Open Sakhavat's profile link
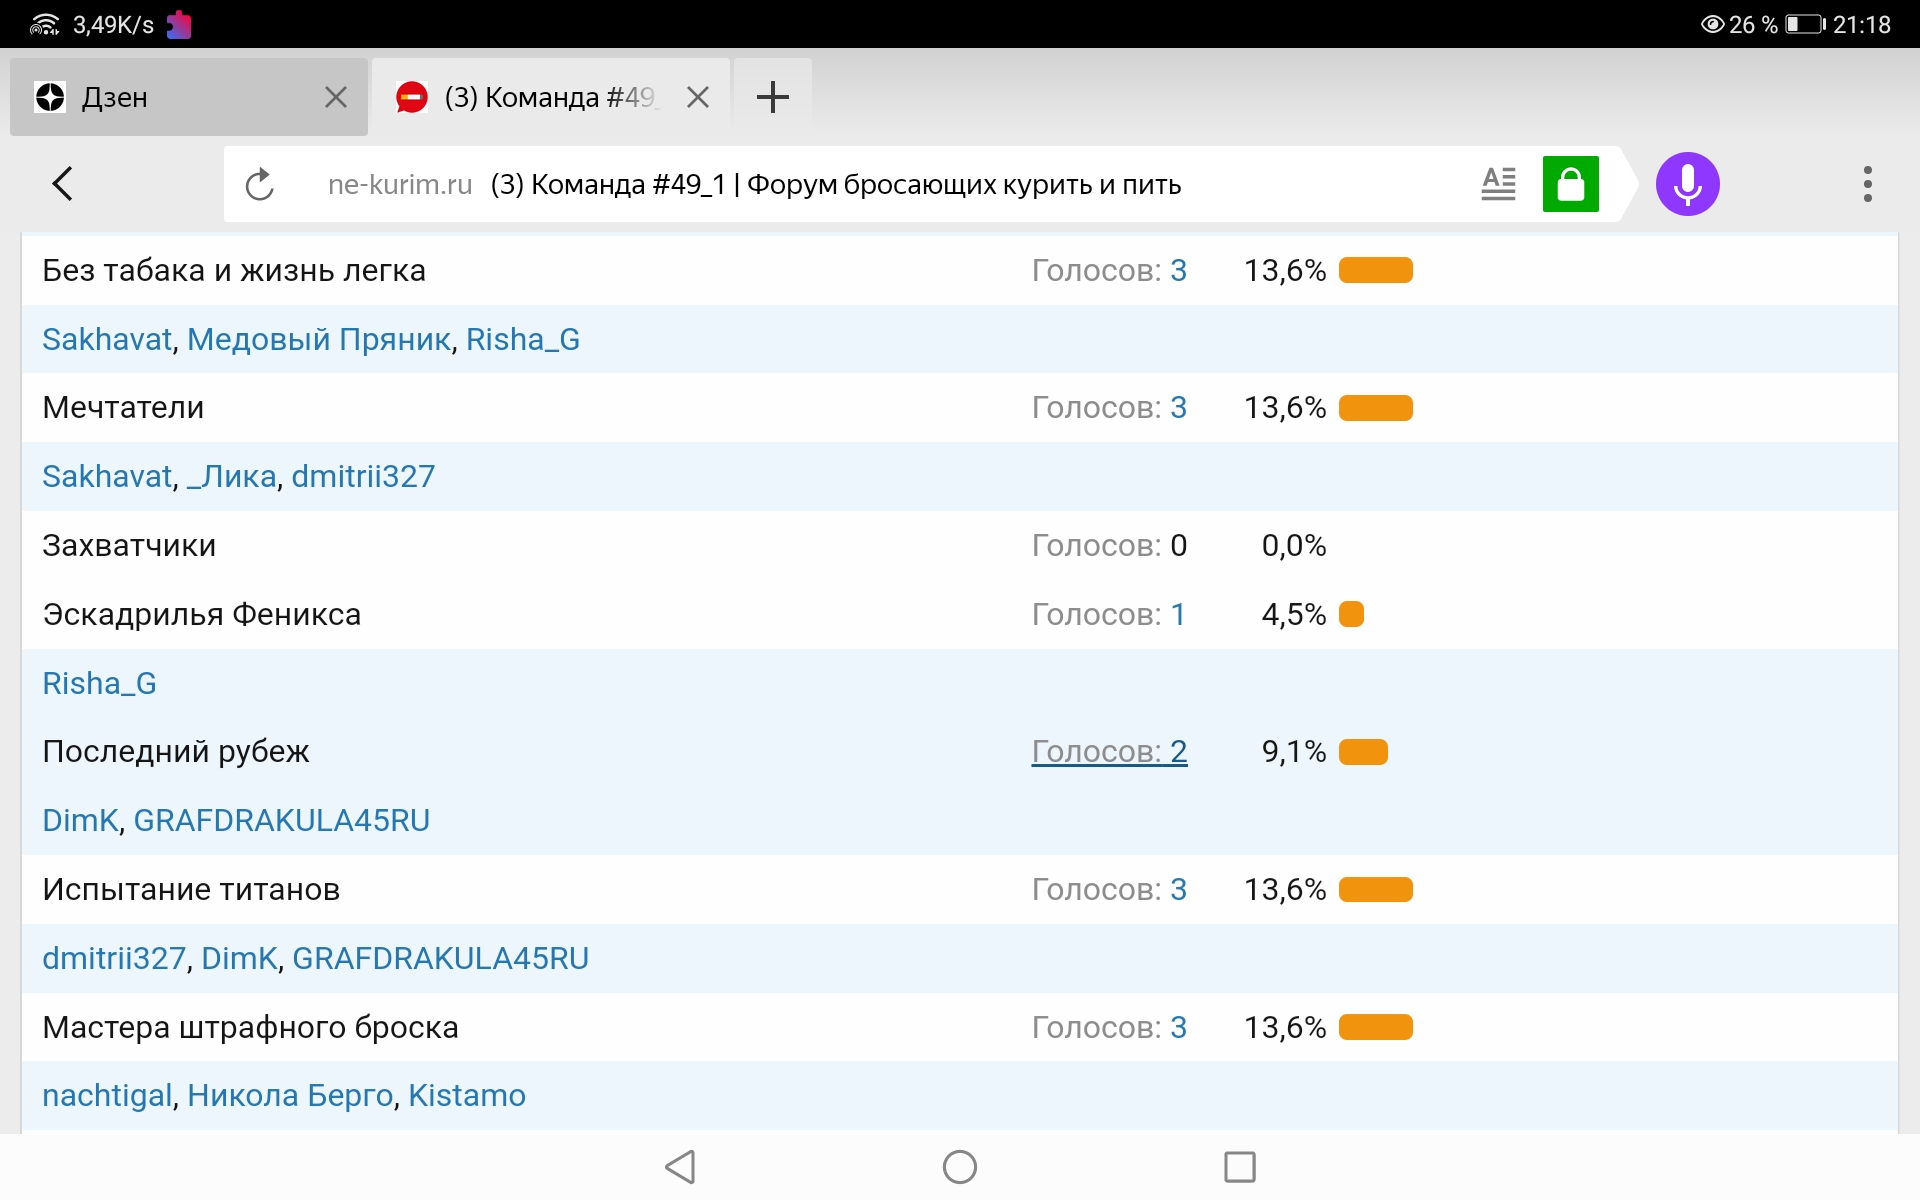Screen dimensions: 1920x1200 coord(106,339)
